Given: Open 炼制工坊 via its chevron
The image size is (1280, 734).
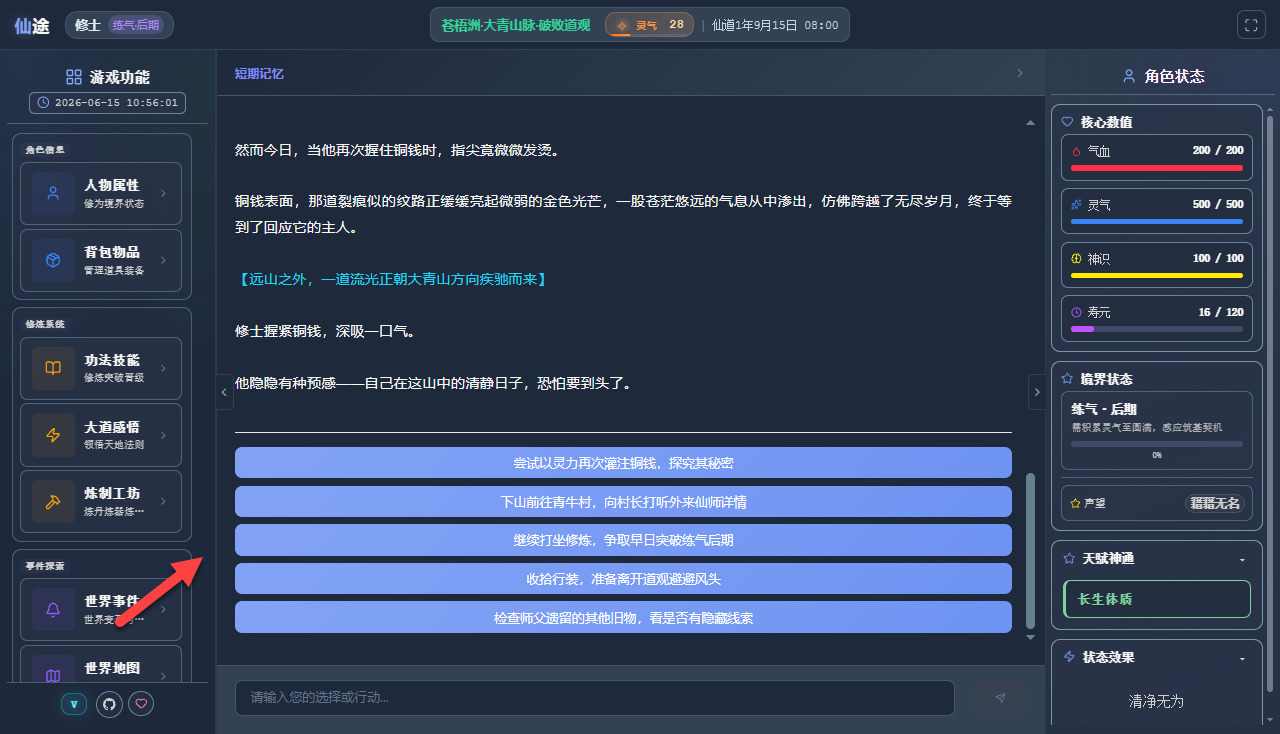Looking at the screenshot, I should (x=163, y=502).
